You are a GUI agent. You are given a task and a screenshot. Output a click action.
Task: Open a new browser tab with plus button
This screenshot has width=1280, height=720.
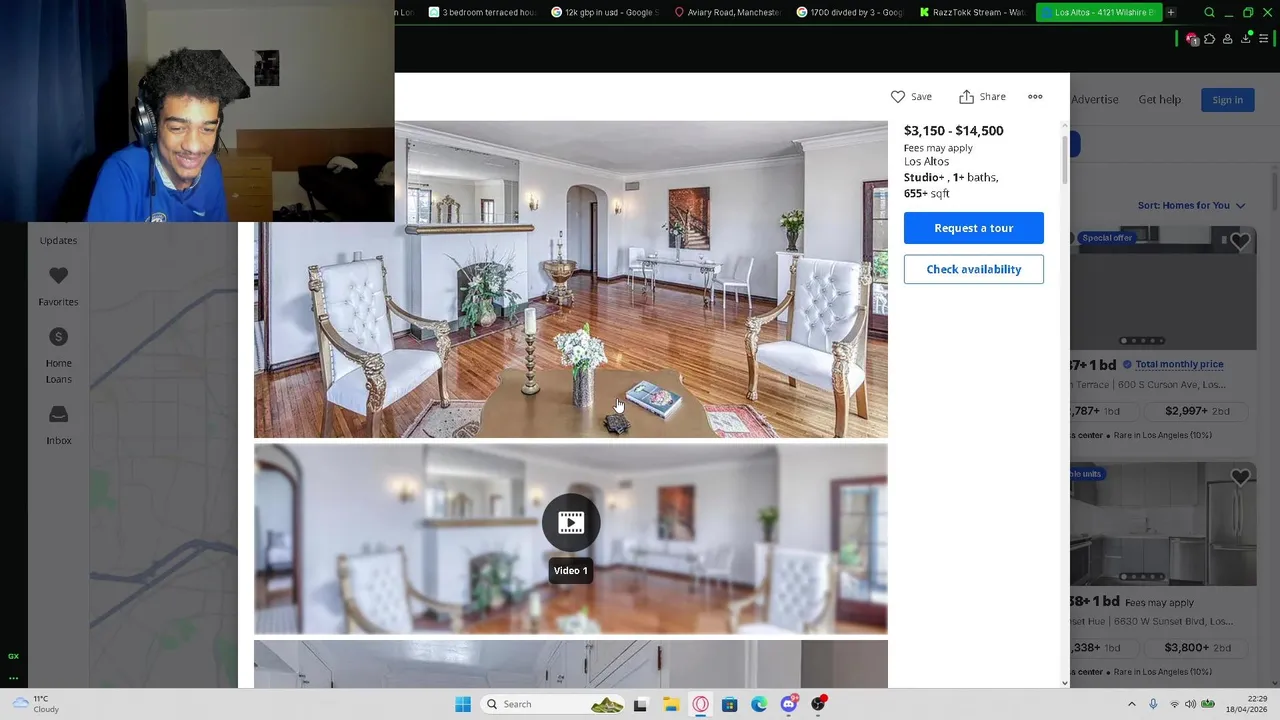point(1171,12)
